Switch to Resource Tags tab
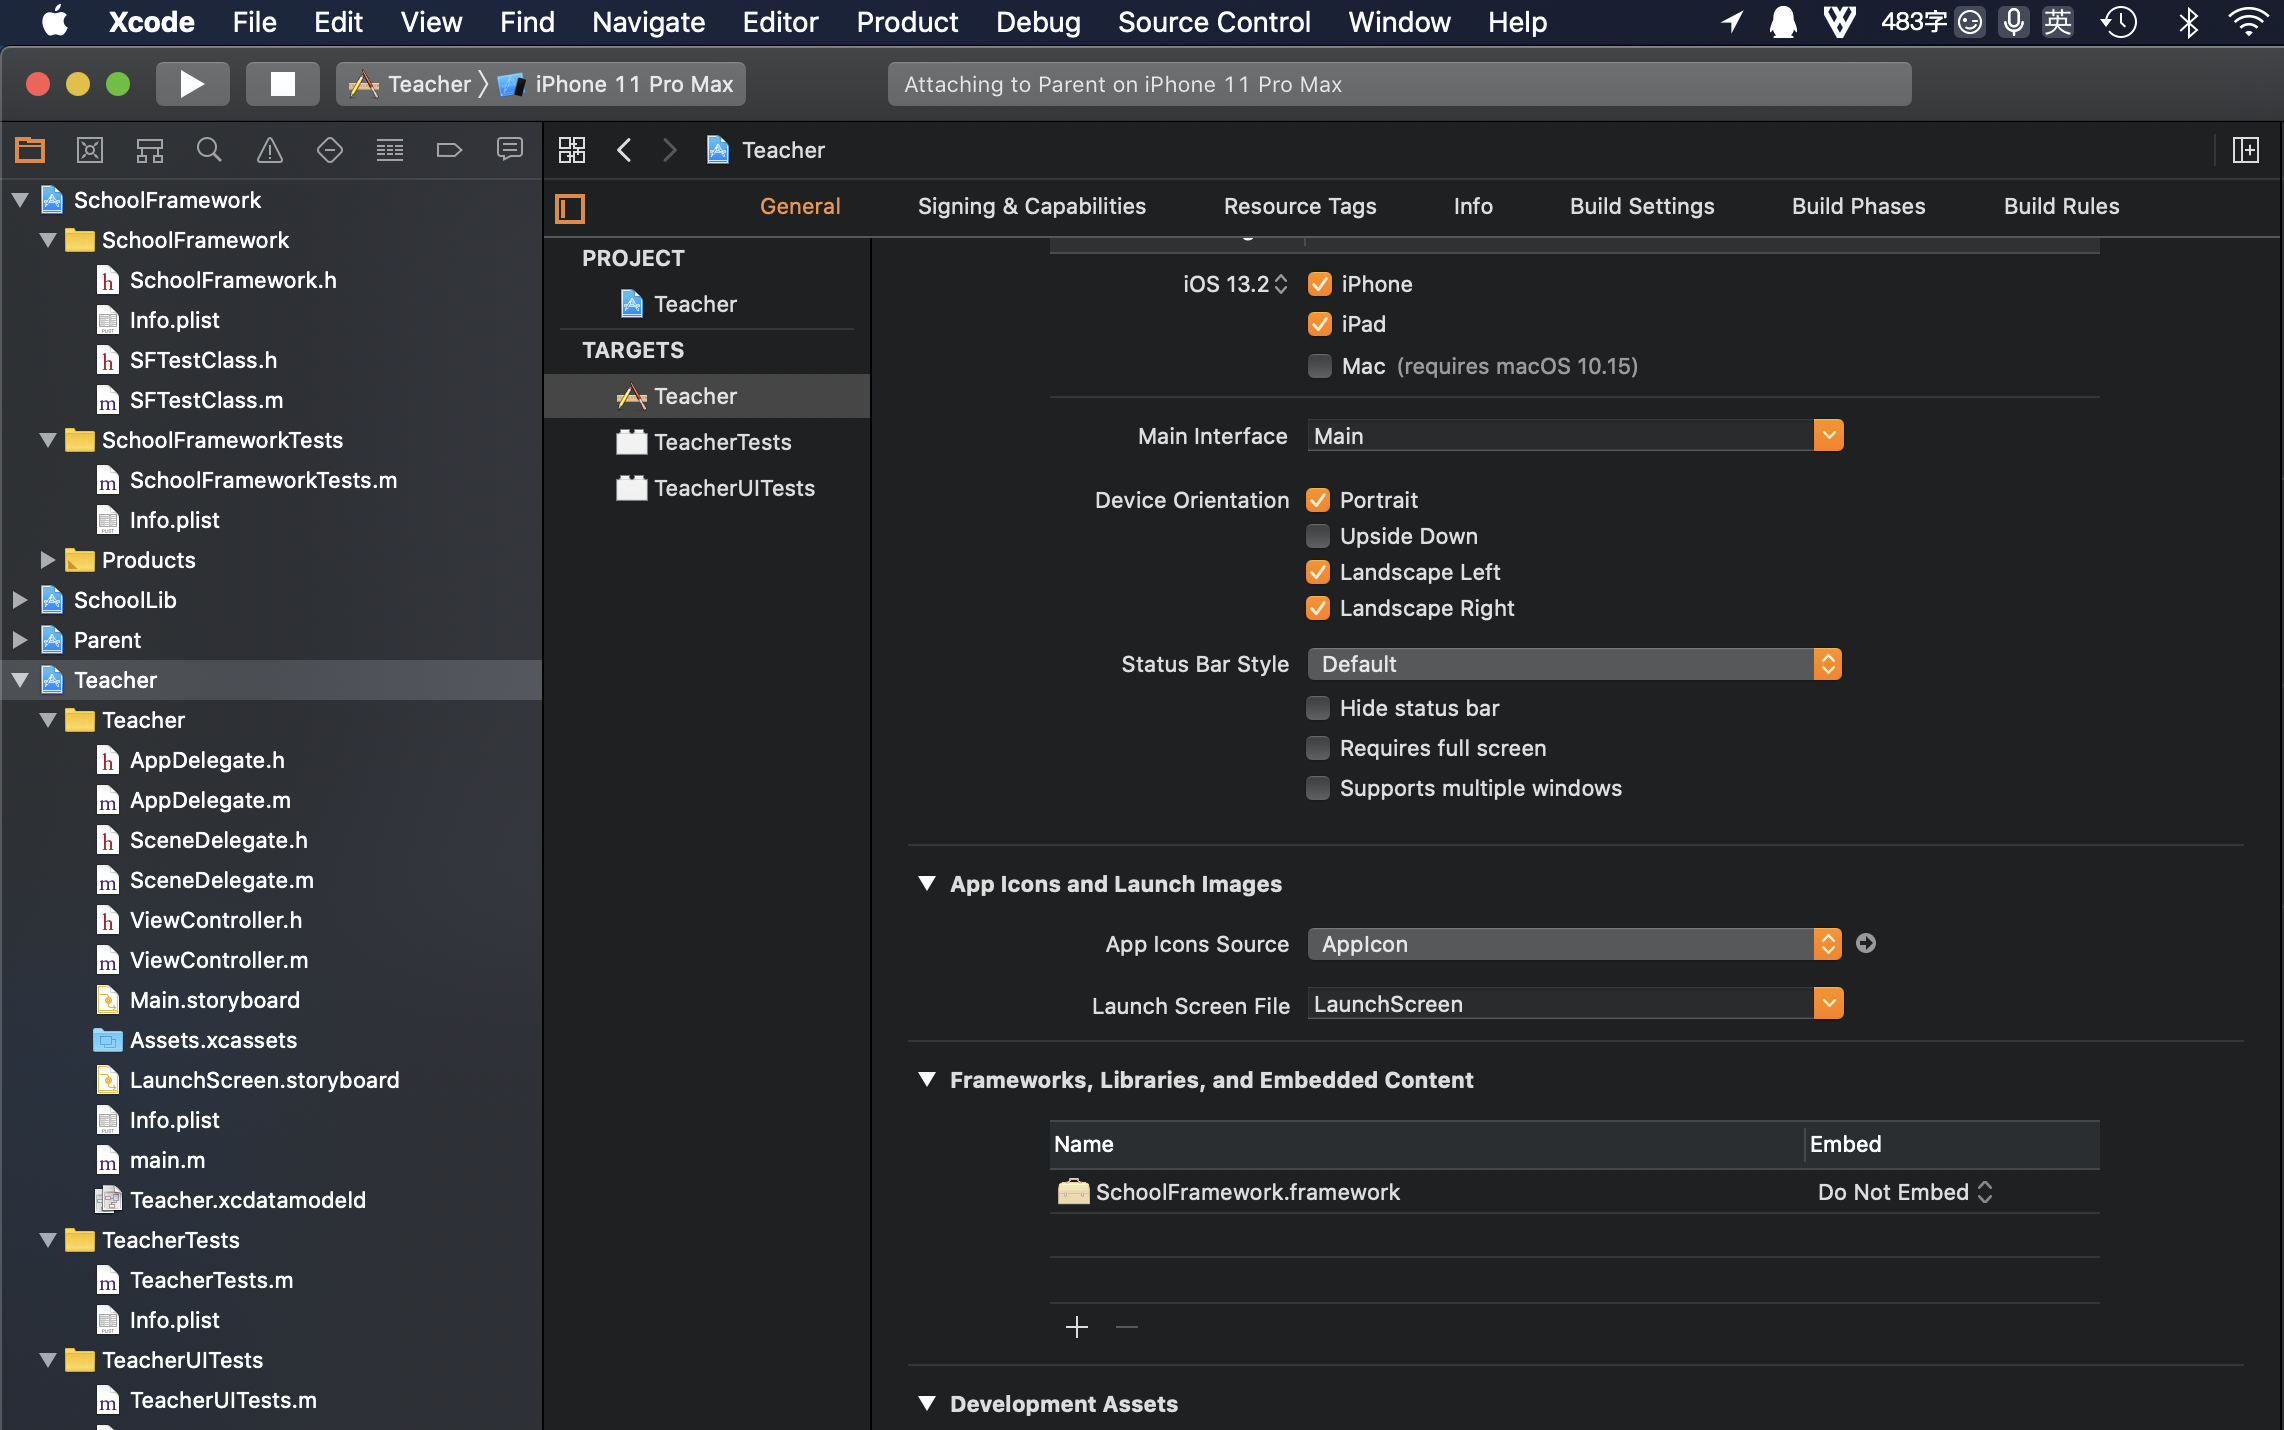The image size is (2284, 1430). coord(1300,206)
